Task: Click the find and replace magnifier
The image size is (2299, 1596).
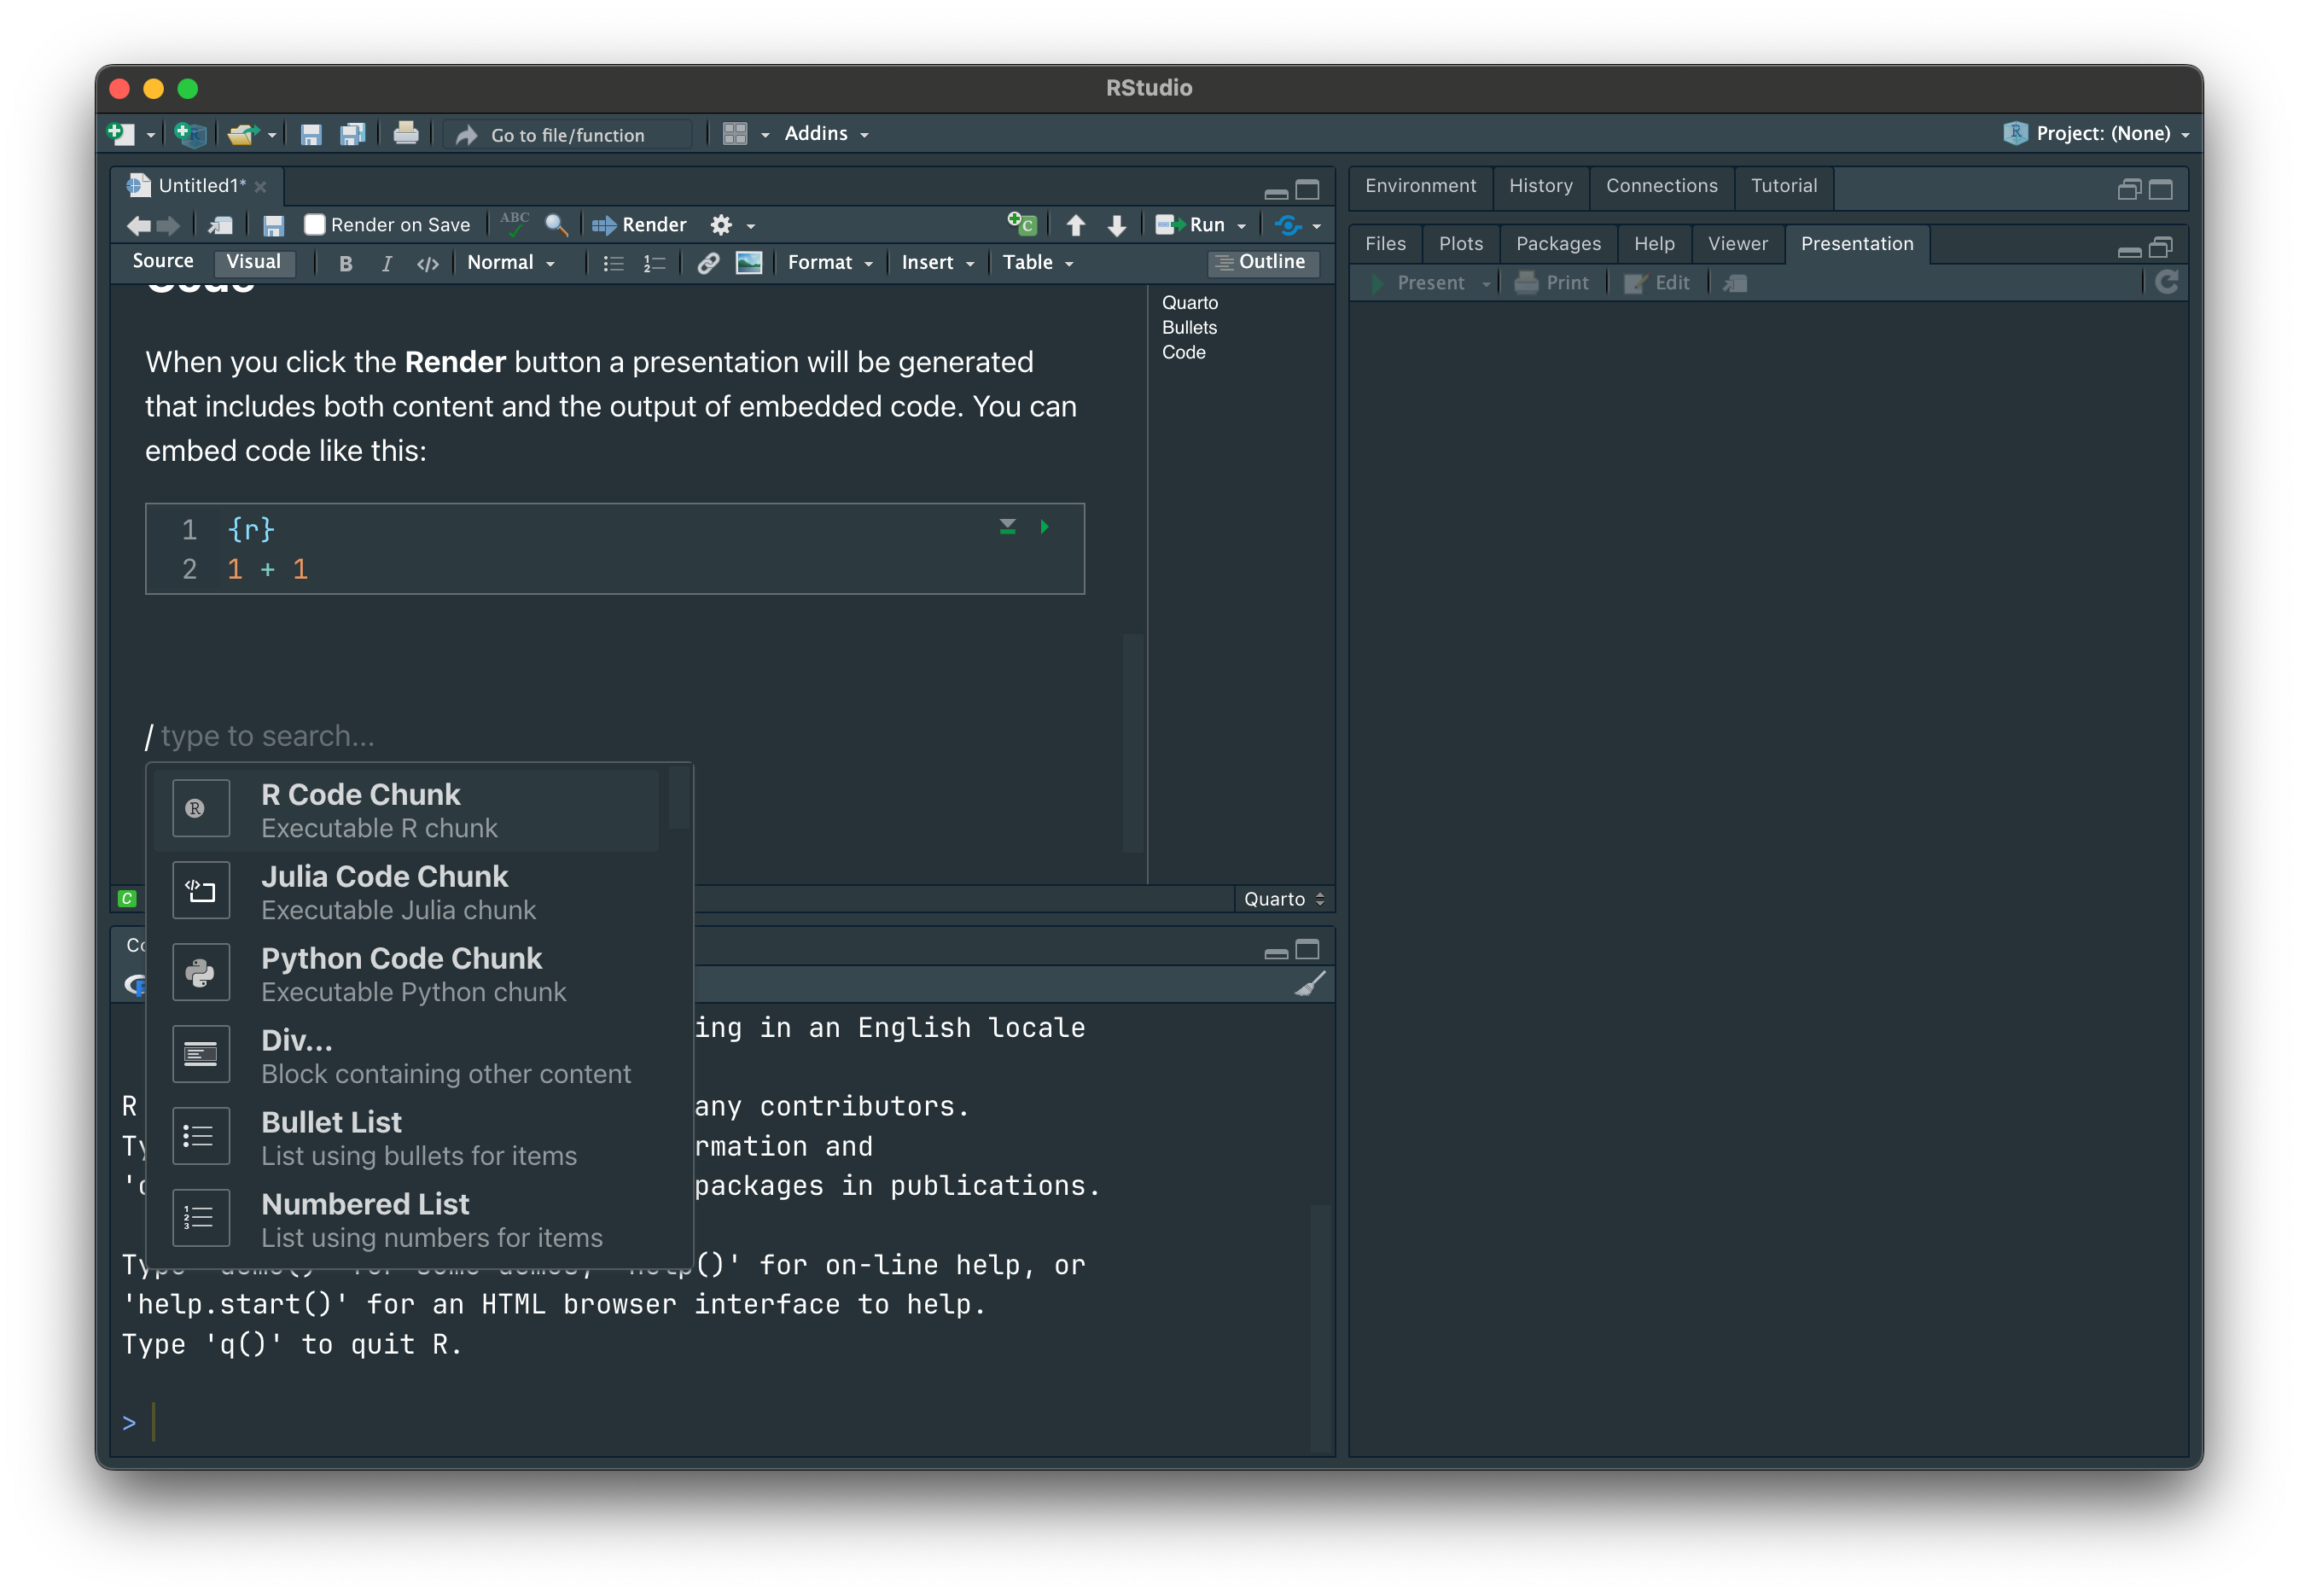Action: click(x=556, y=225)
